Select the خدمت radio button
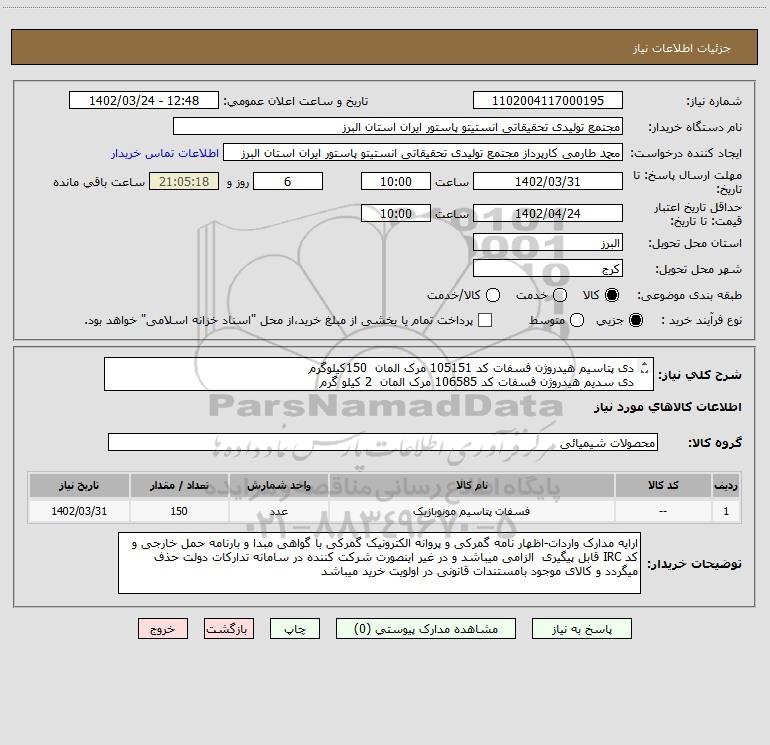Screen dimensions: 770x745 tap(560, 295)
